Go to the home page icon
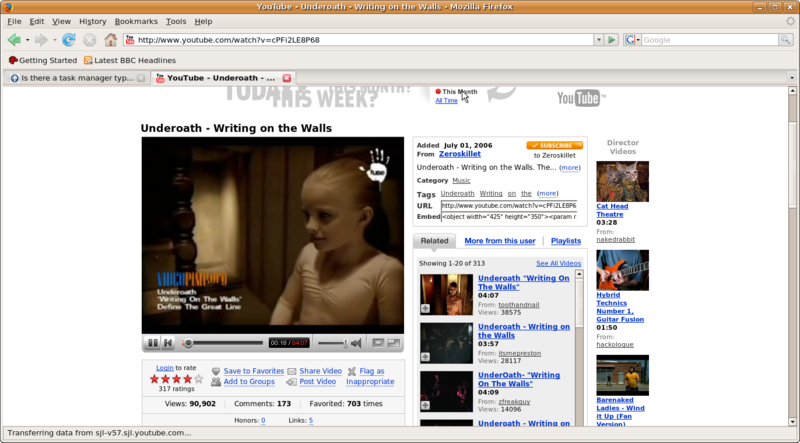Screen dimensions: 800x443 [x=111, y=40]
